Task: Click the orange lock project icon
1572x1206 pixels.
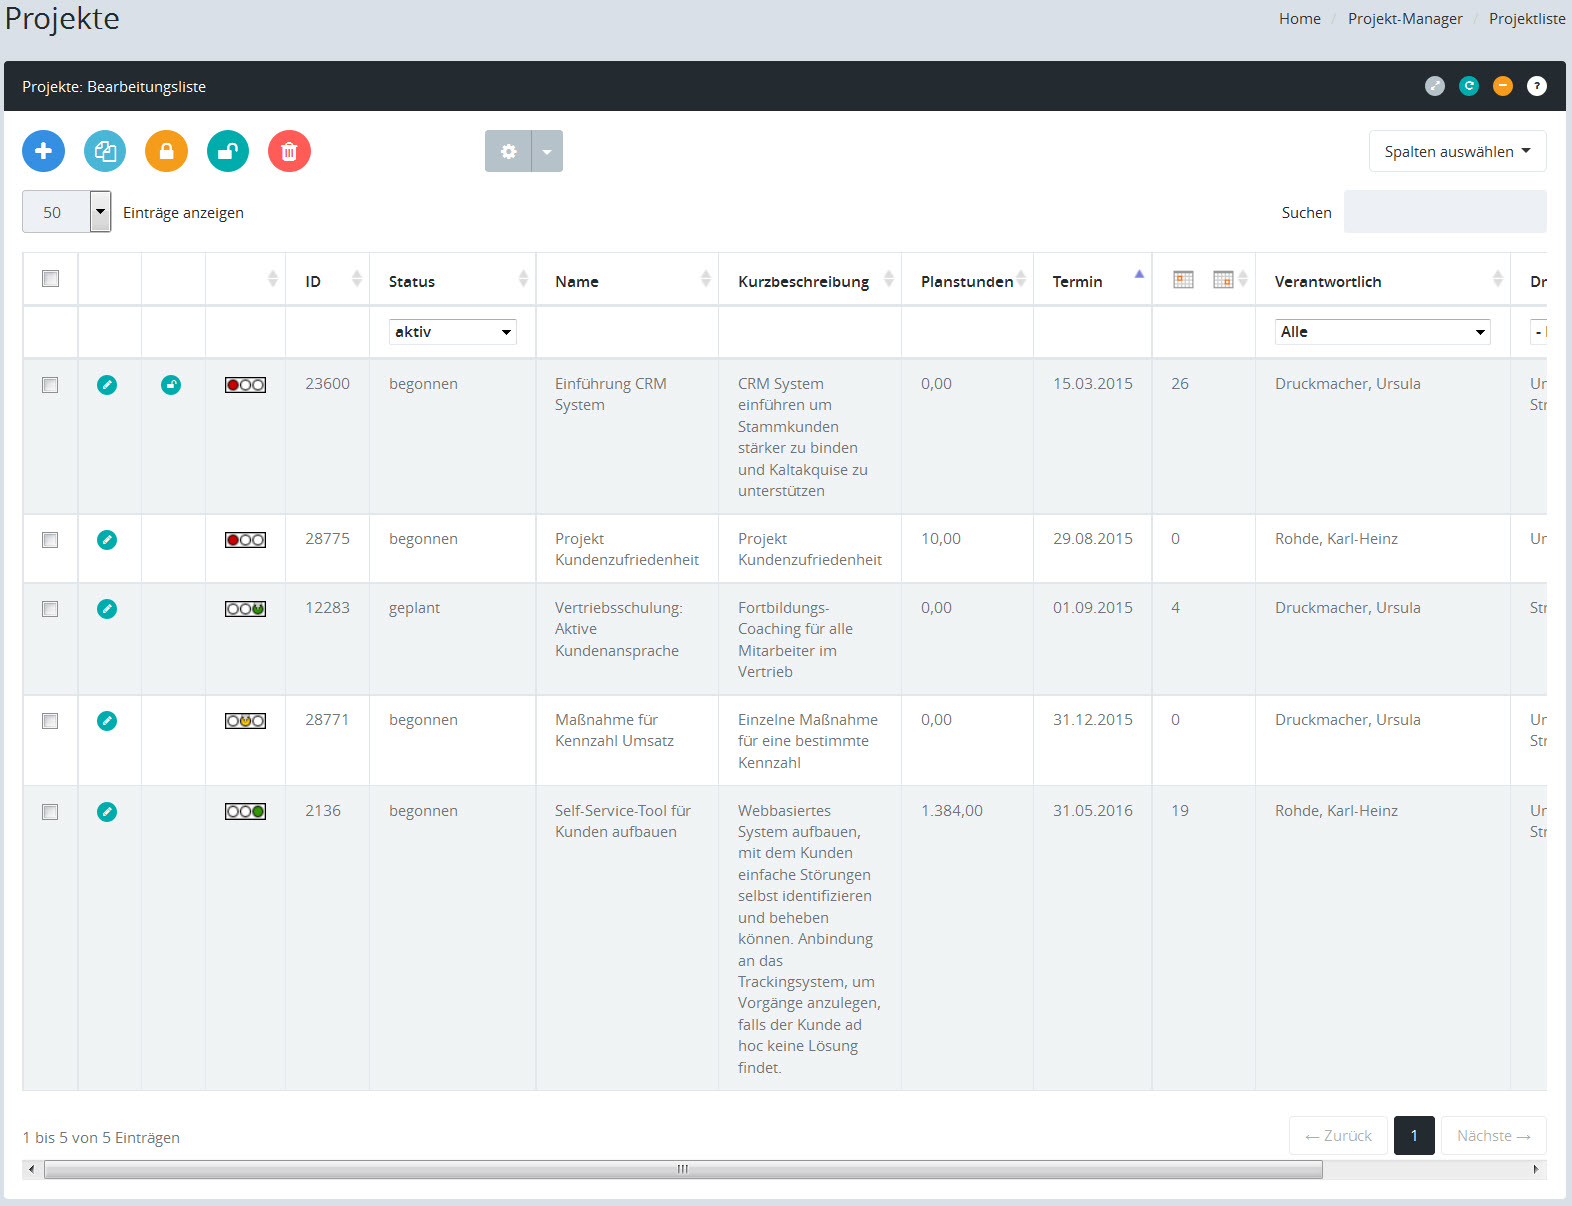Action: (166, 151)
